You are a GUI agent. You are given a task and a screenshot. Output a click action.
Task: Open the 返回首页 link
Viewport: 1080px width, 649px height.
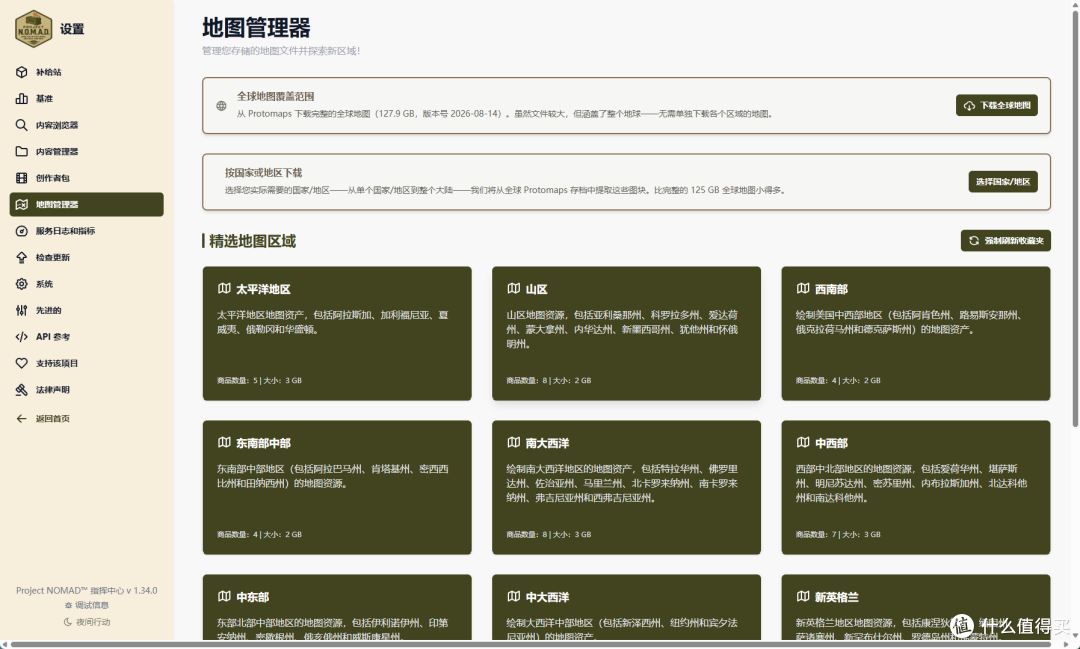pos(87,418)
